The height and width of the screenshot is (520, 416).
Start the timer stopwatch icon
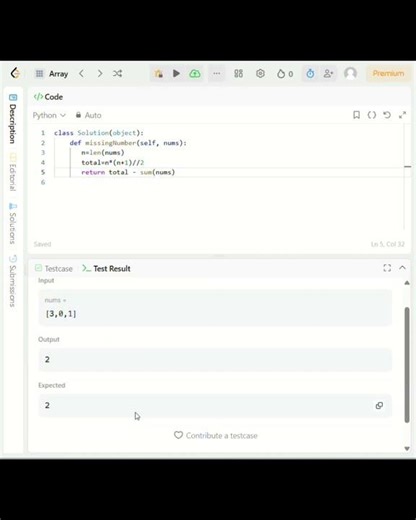[x=310, y=73]
